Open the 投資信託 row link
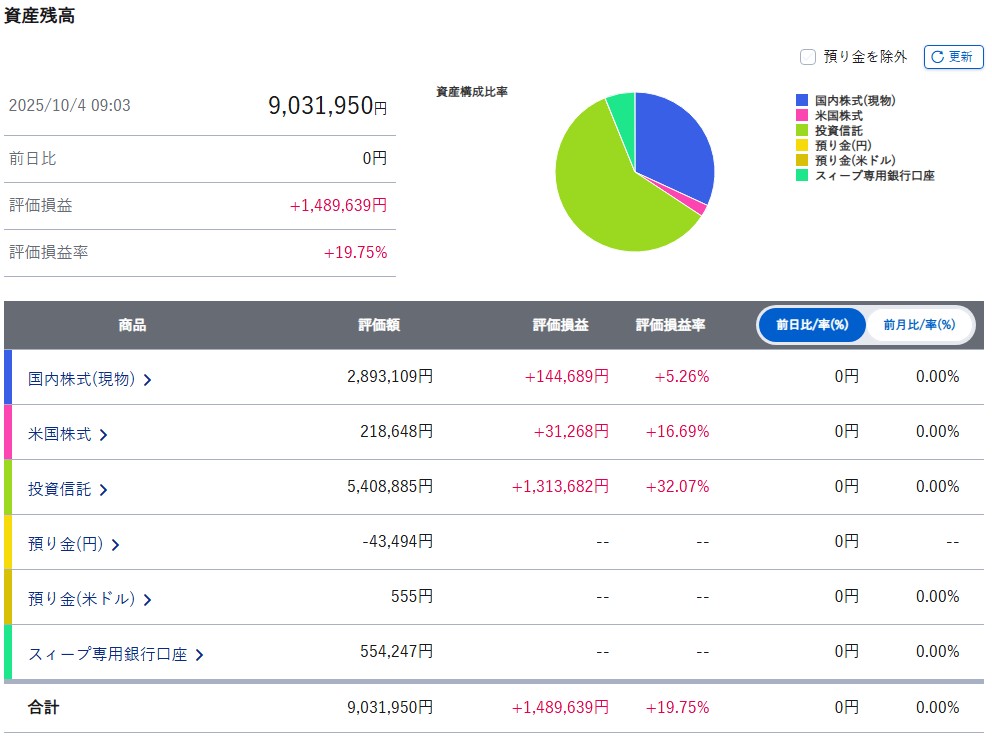This screenshot has width=992, height=739. coord(59,489)
